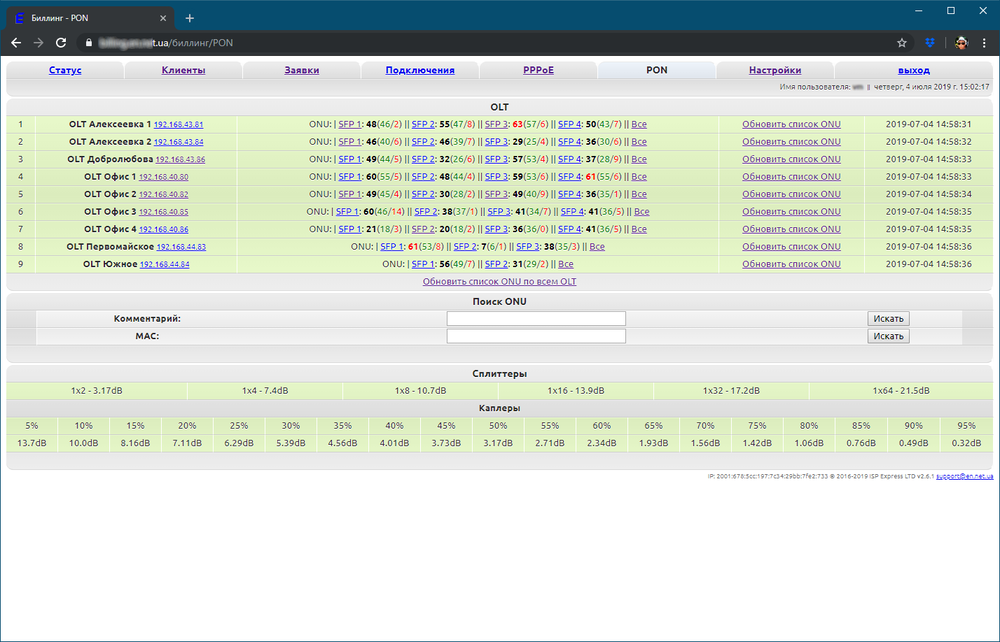Switch to the Клиенты tab
The height and width of the screenshot is (642, 1000).
click(183, 70)
